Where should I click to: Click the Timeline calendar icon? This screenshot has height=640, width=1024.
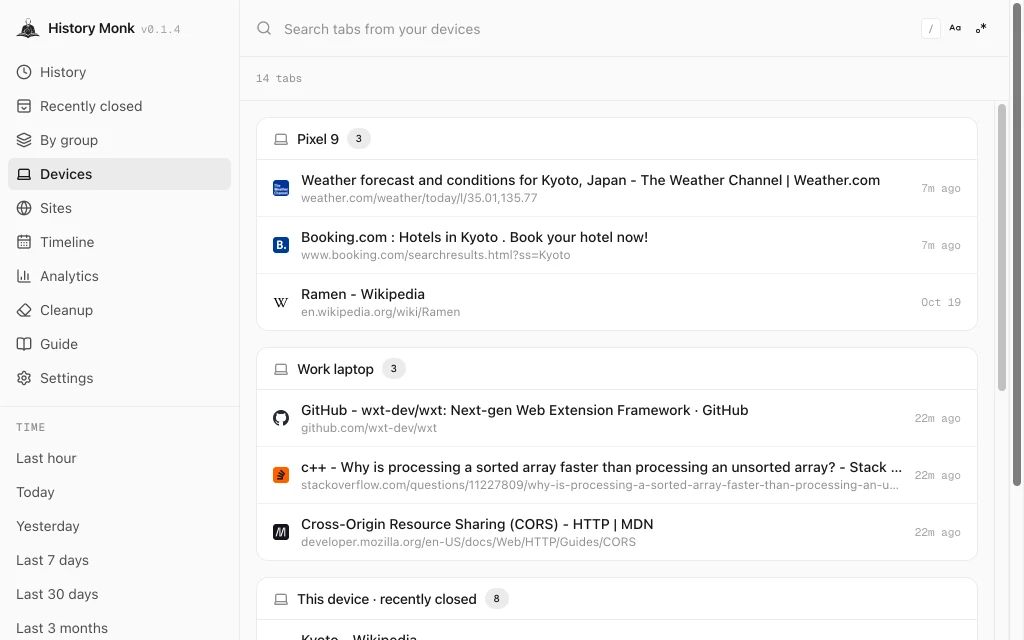click(x=24, y=242)
